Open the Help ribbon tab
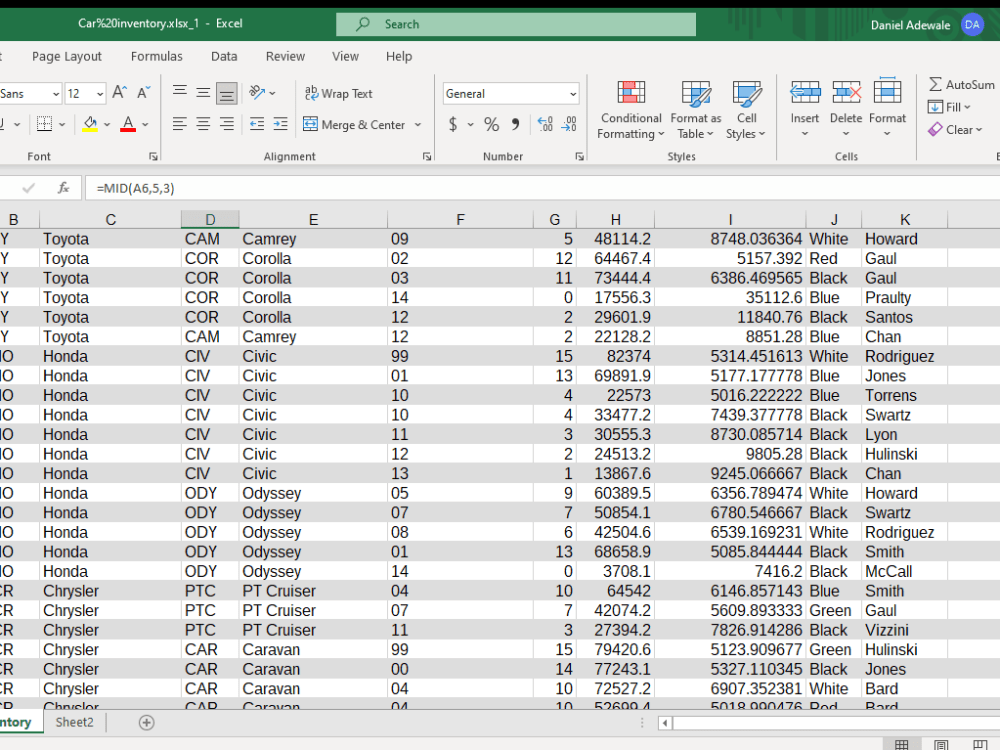The image size is (1000, 750). pyautogui.click(x=399, y=56)
